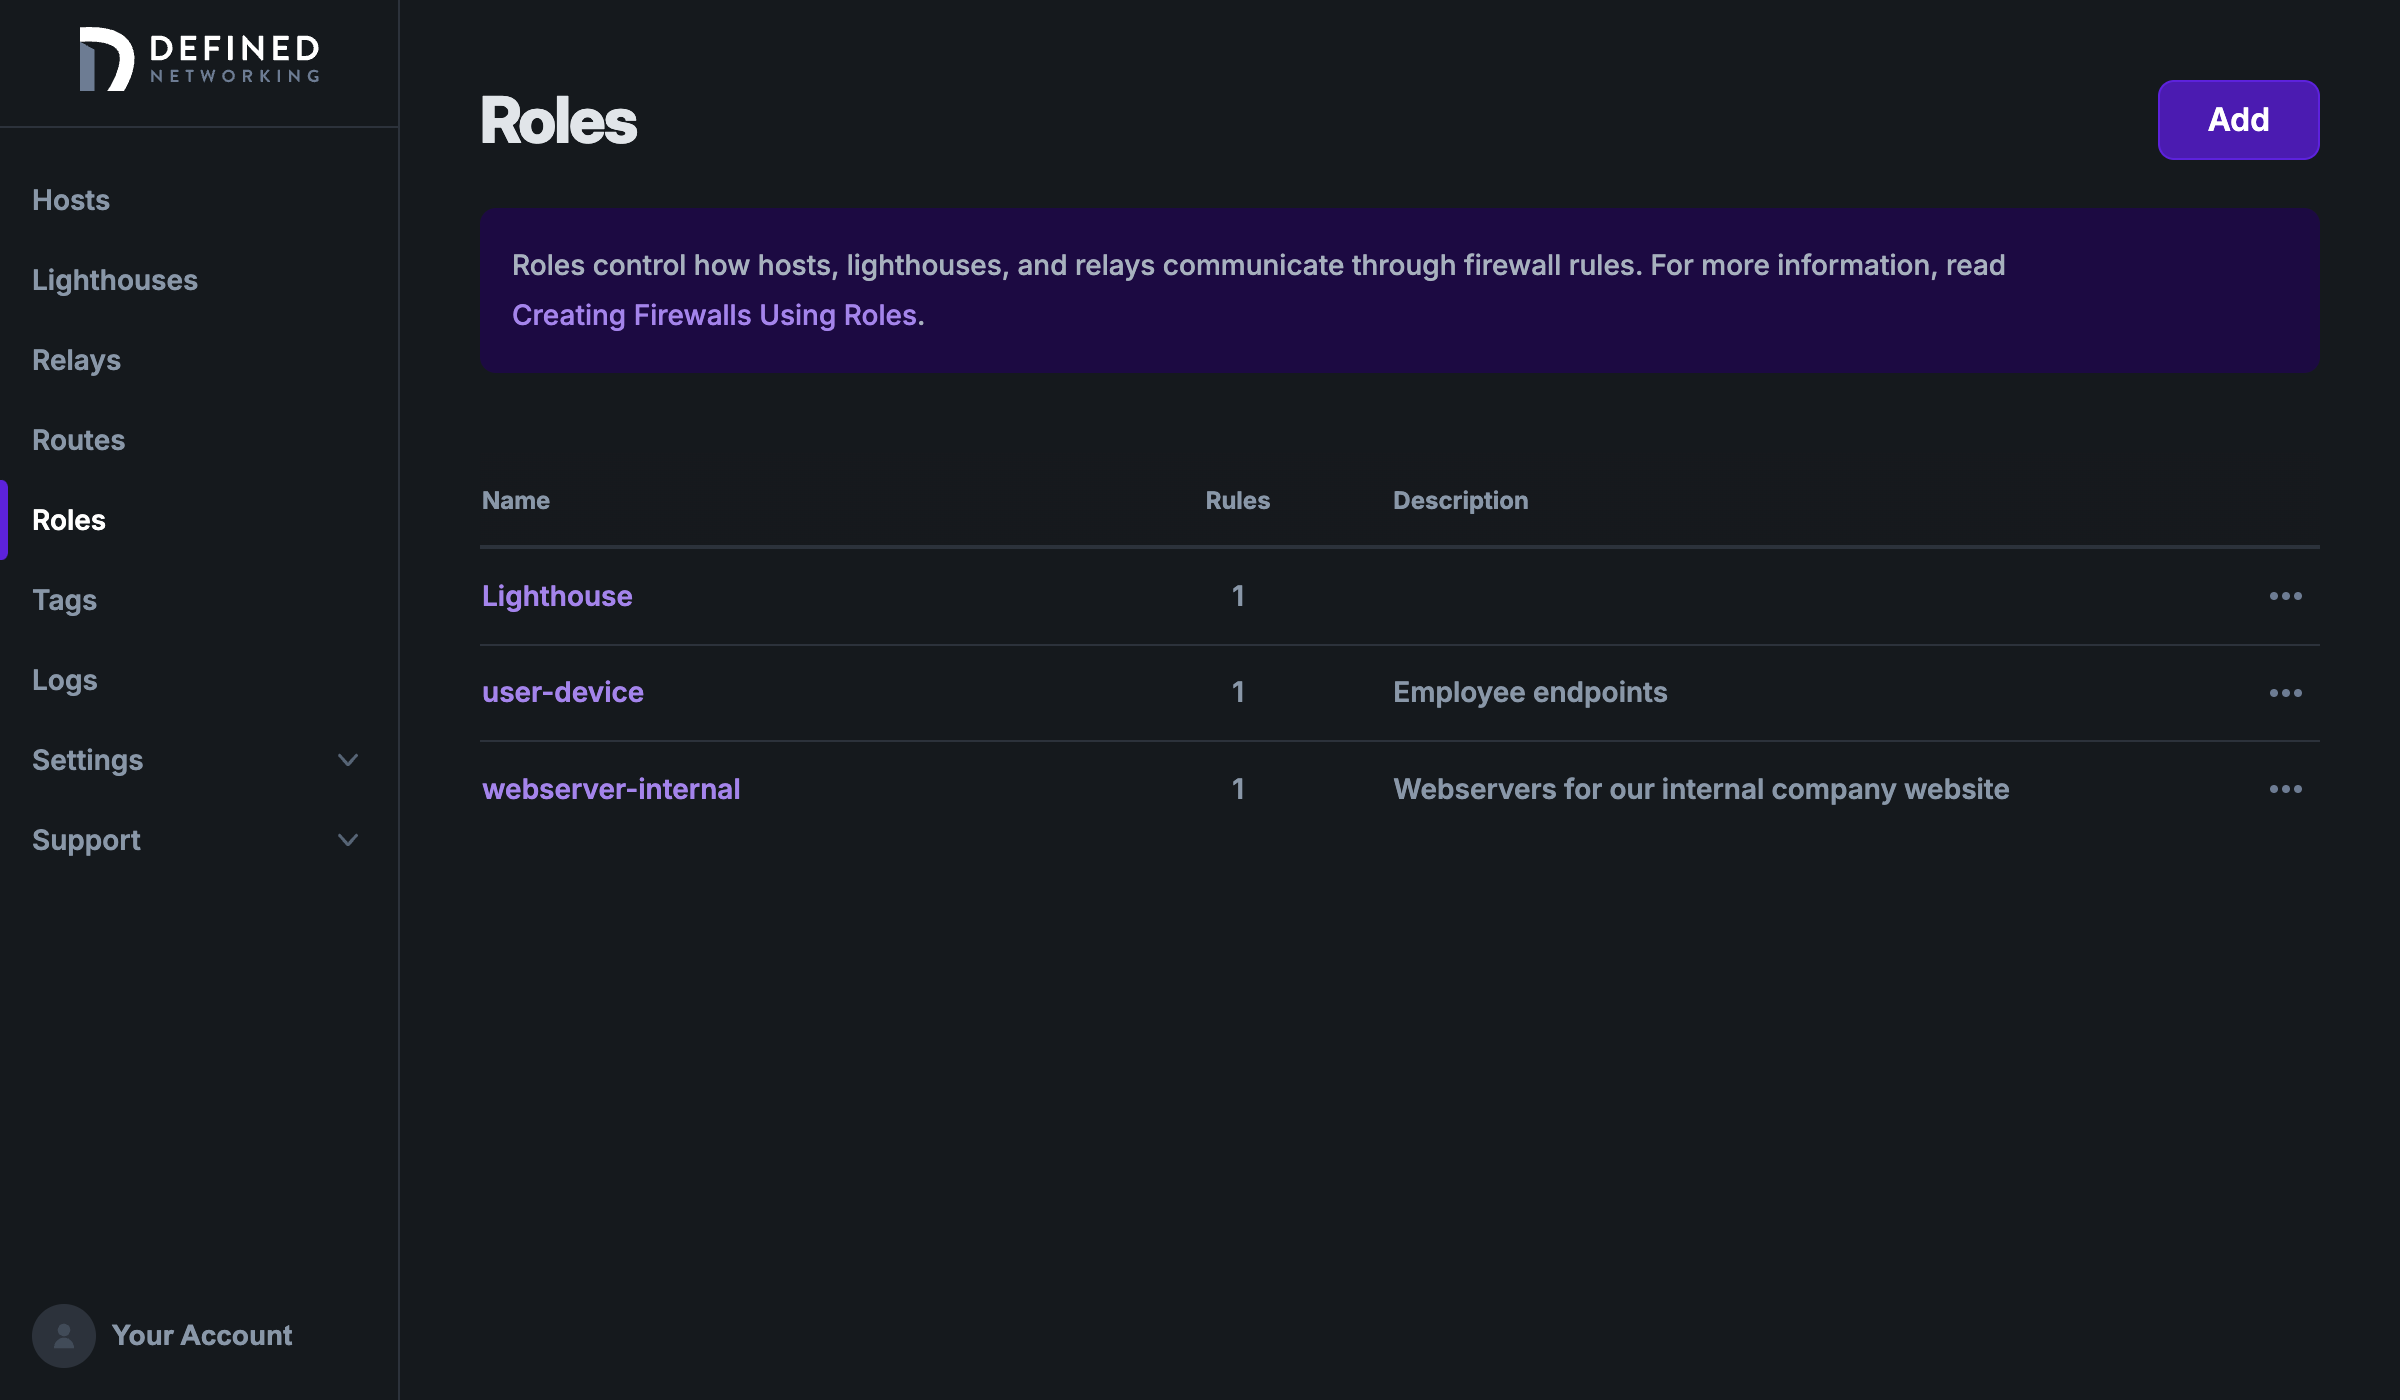Click the Tags navigation icon
The image size is (2400, 1400).
coord(63,598)
